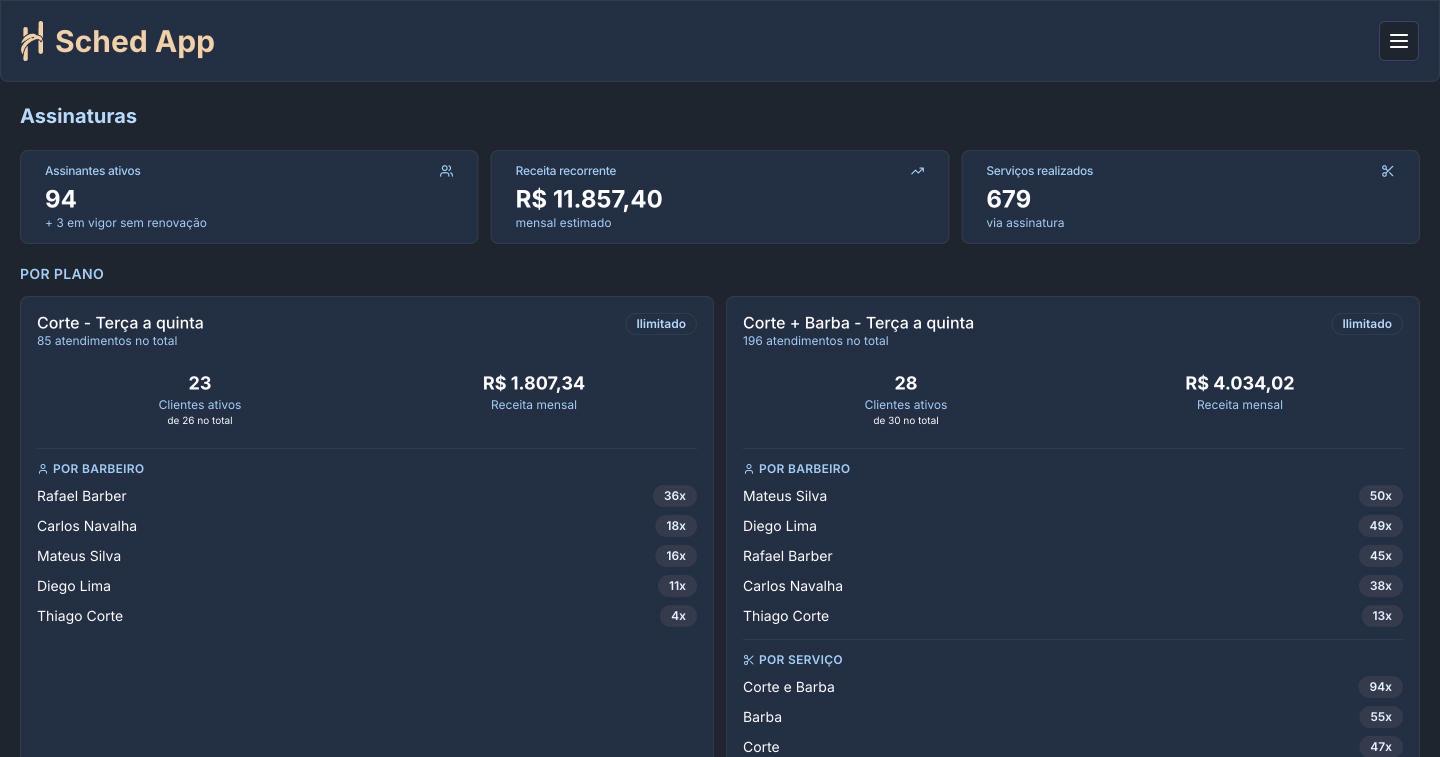Click the scissors icon in Serviços realizados card

[1387, 171]
